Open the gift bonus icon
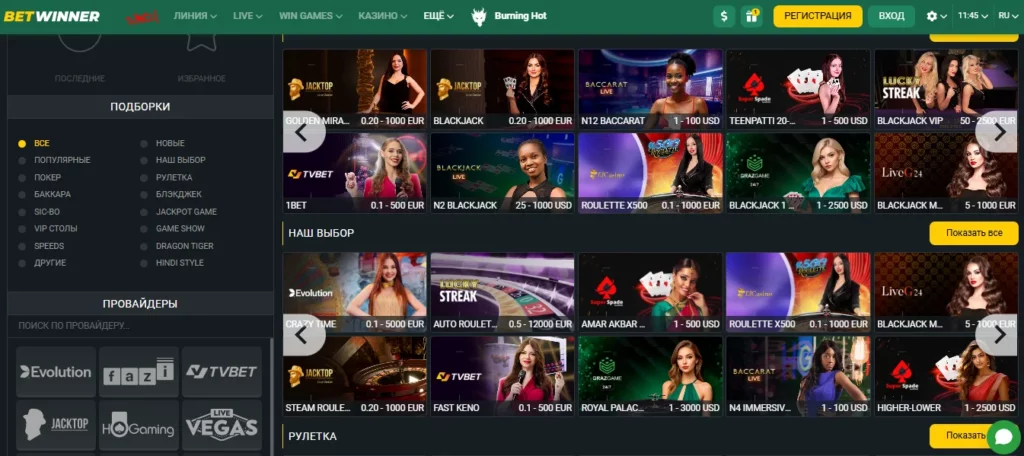 tap(752, 16)
